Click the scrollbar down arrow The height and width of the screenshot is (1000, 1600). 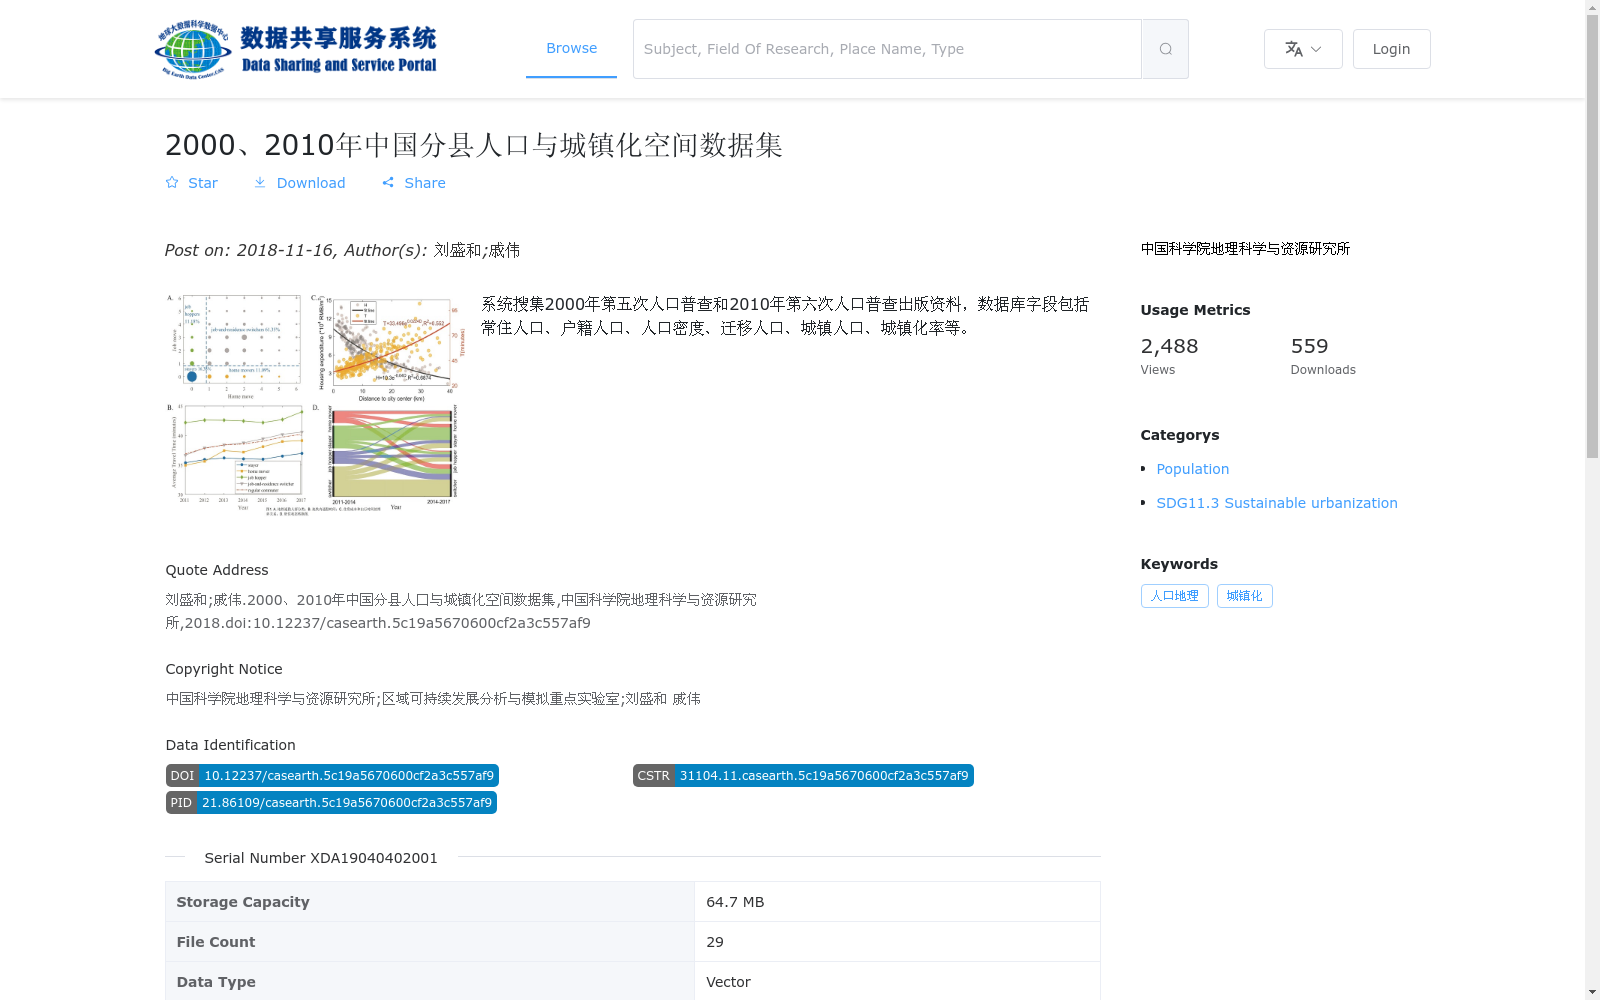tap(1592, 992)
